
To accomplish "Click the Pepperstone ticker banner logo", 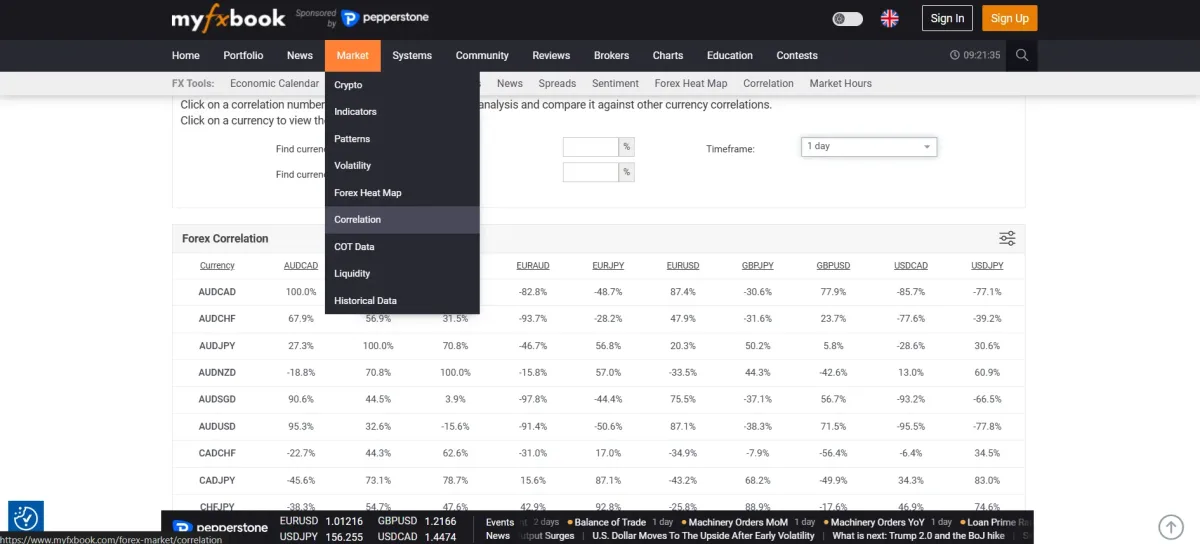I will (x=220, y=527).
